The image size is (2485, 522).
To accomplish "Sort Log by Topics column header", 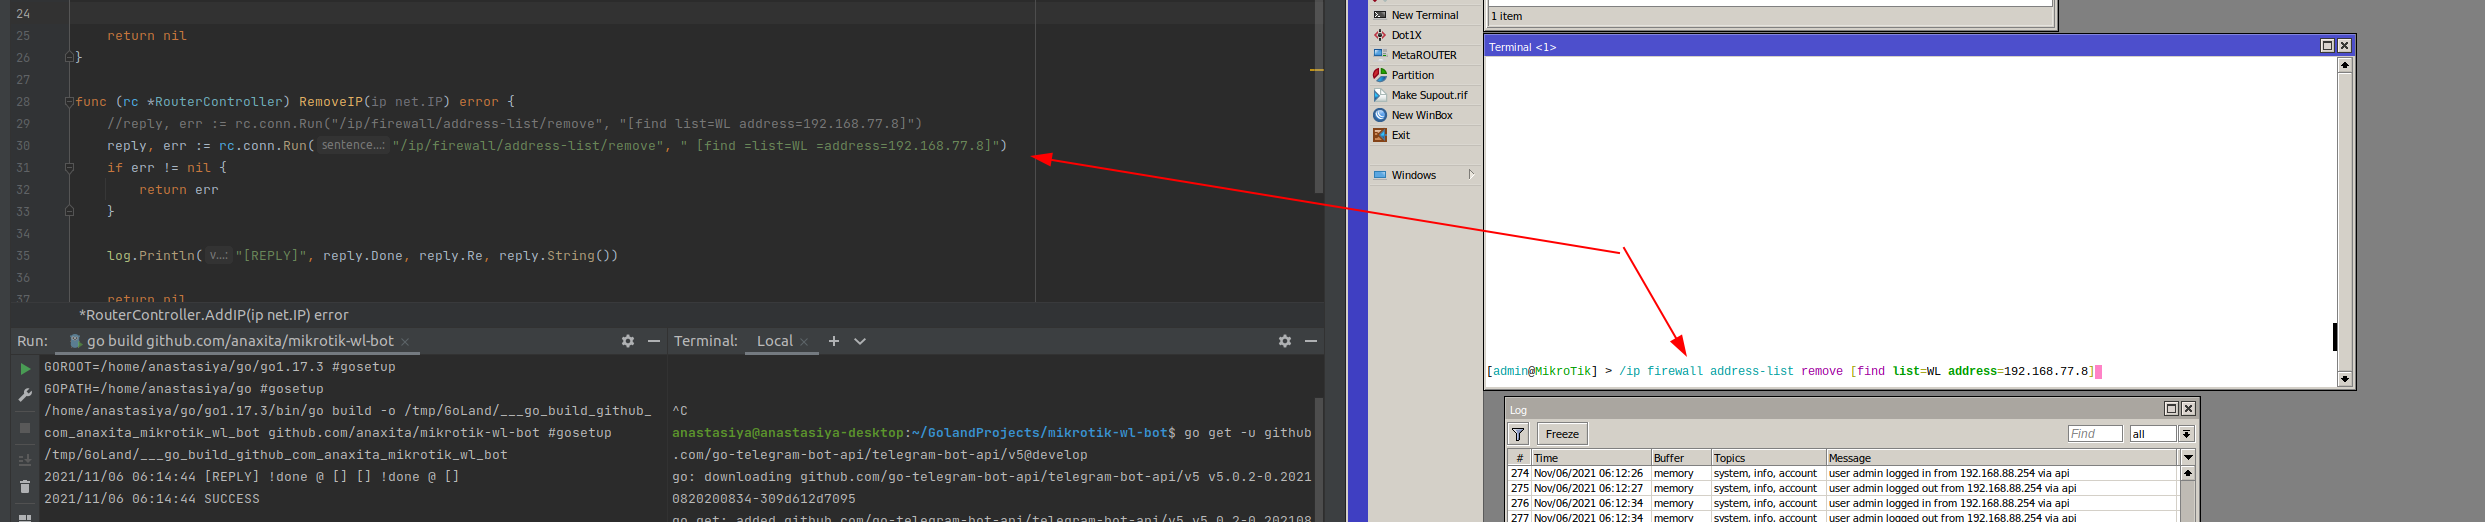I will click(x=1768, y=458).
